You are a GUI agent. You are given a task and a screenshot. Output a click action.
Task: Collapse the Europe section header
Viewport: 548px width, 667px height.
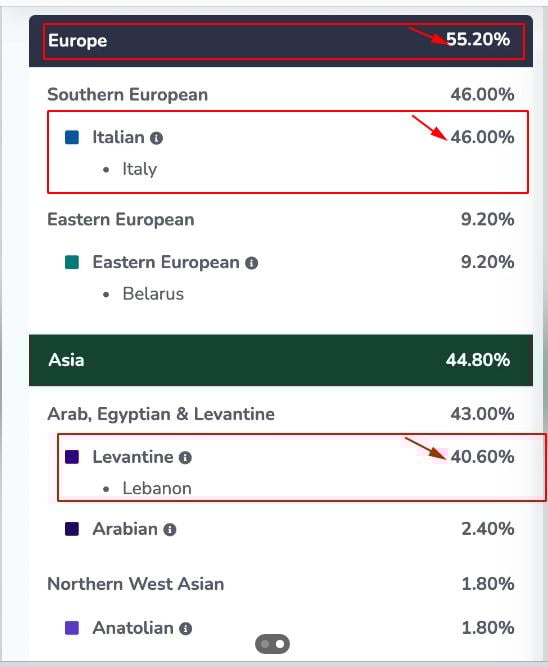pos(281,41)
